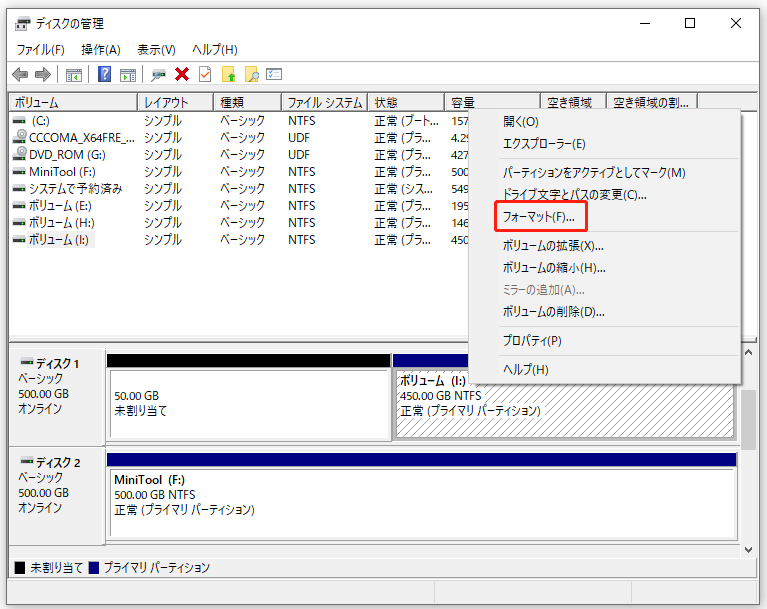Click the Back arrow toolbar icon
The height and width of the screenshot is (609, 767).
[x=20, y=75]
